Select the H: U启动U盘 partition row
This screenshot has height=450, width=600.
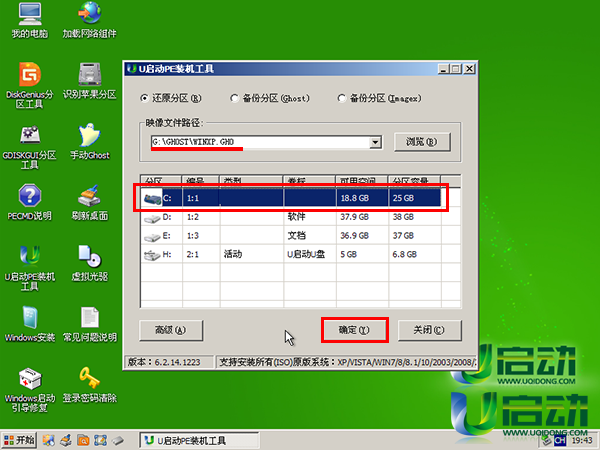pyautogui.click(x=290, y=254)
